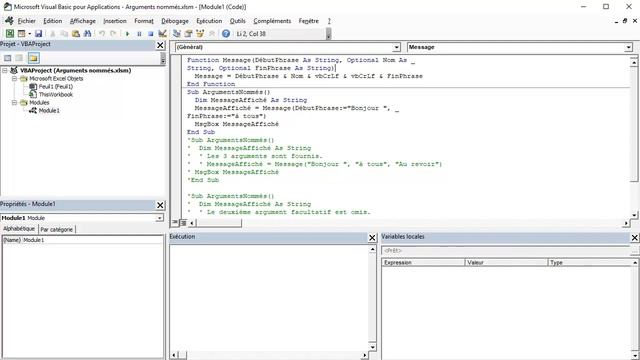This screenshot has width=640, height=360.
Task: Collapse the VBAProject (Arguments nommés.xlsm) node
Action: [5, 71]
